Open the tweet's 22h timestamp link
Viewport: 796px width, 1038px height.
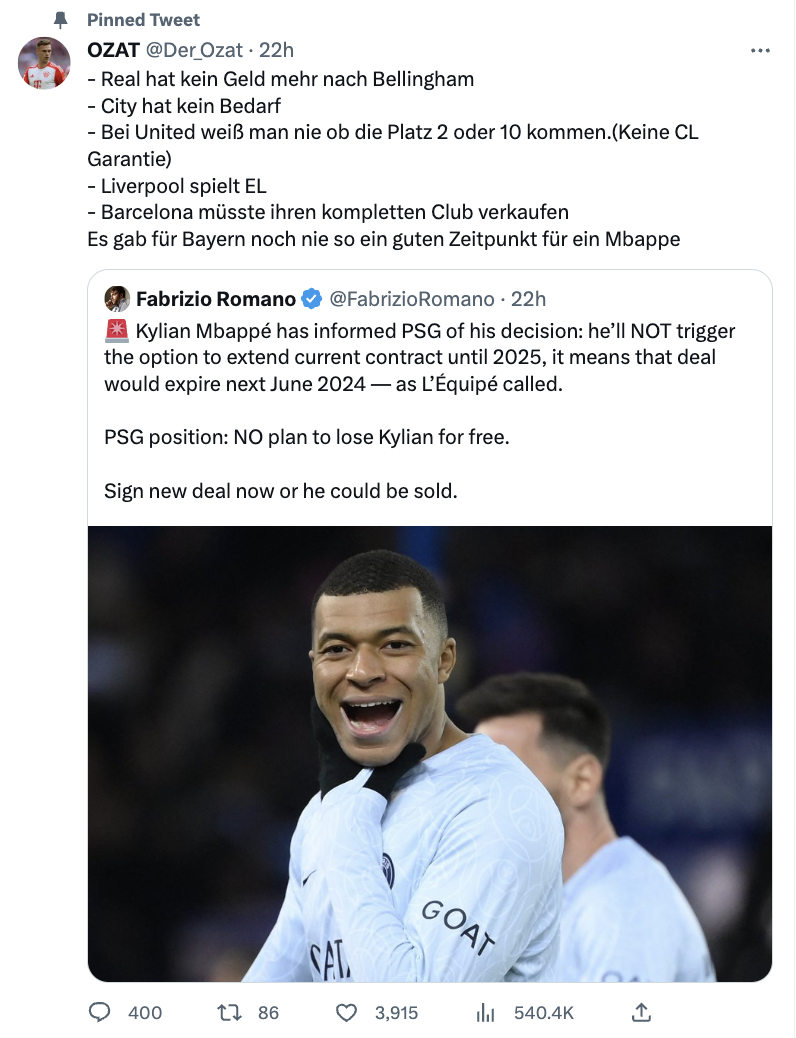tap(277, 50)
